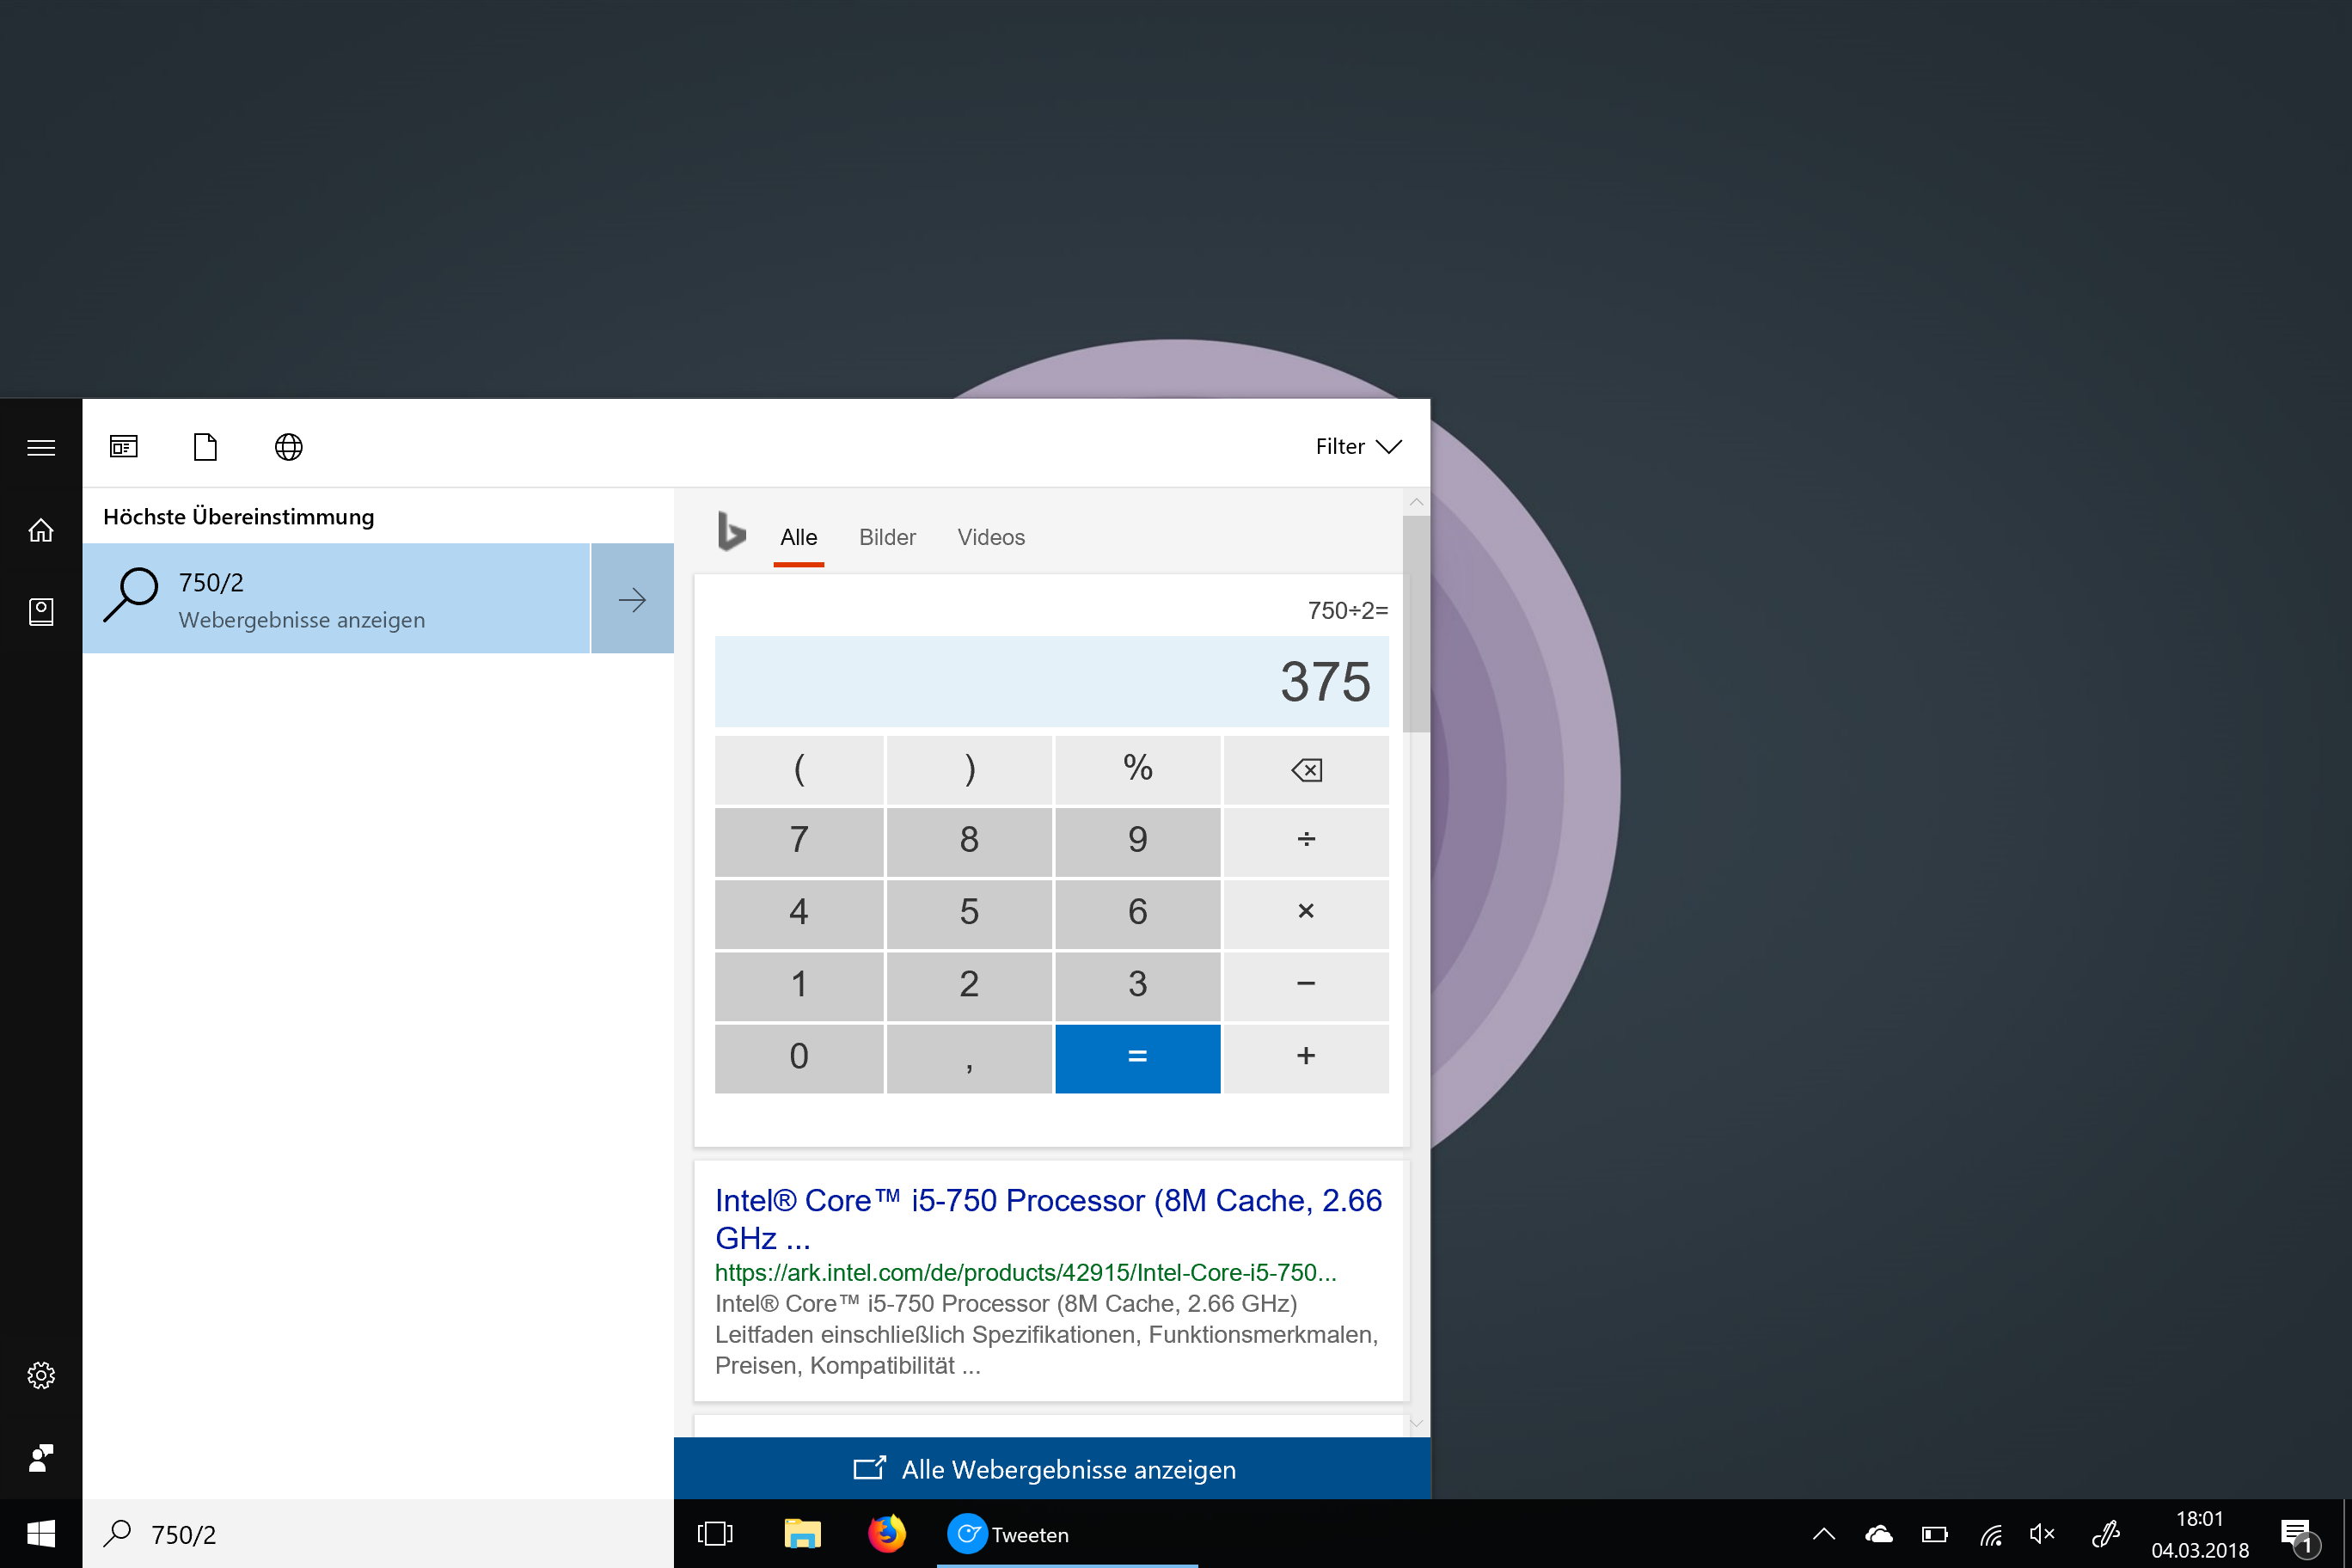Select the 750/2 web search result
Viewport: 2352px width, 1568px height.
pos(336,598)
